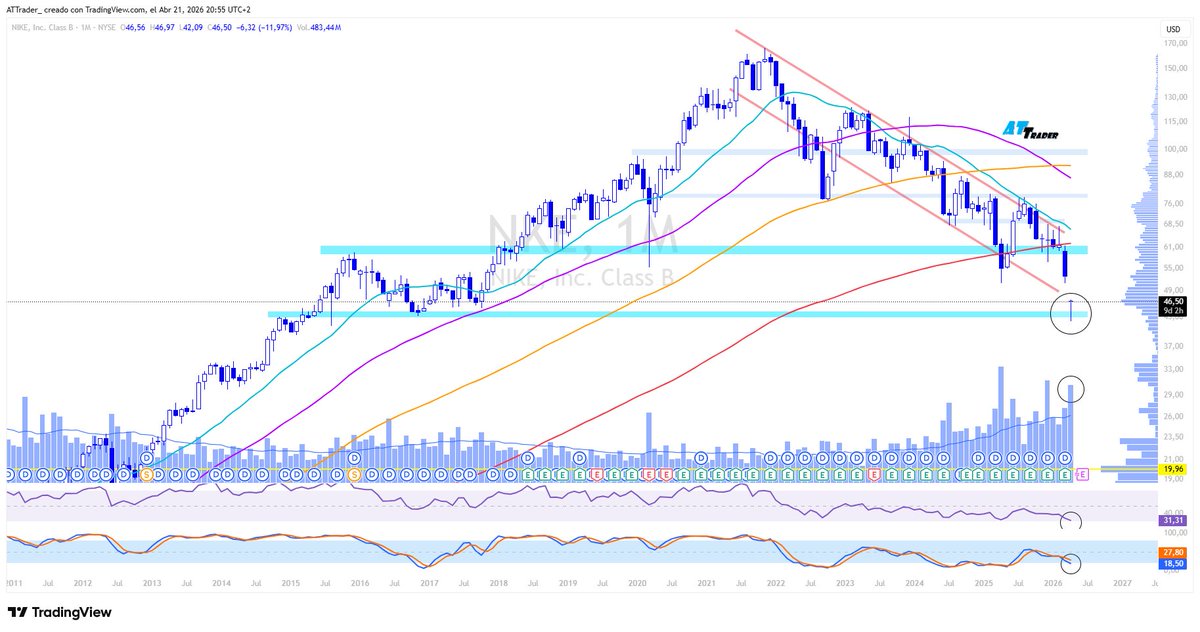
Task: Click the current price label 46,50
Action: pos(1173,300)
